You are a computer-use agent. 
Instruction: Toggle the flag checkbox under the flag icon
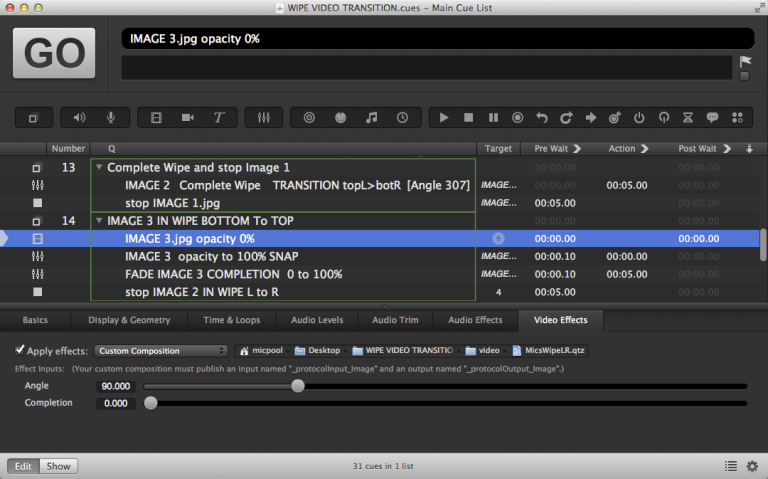(744, 76)
